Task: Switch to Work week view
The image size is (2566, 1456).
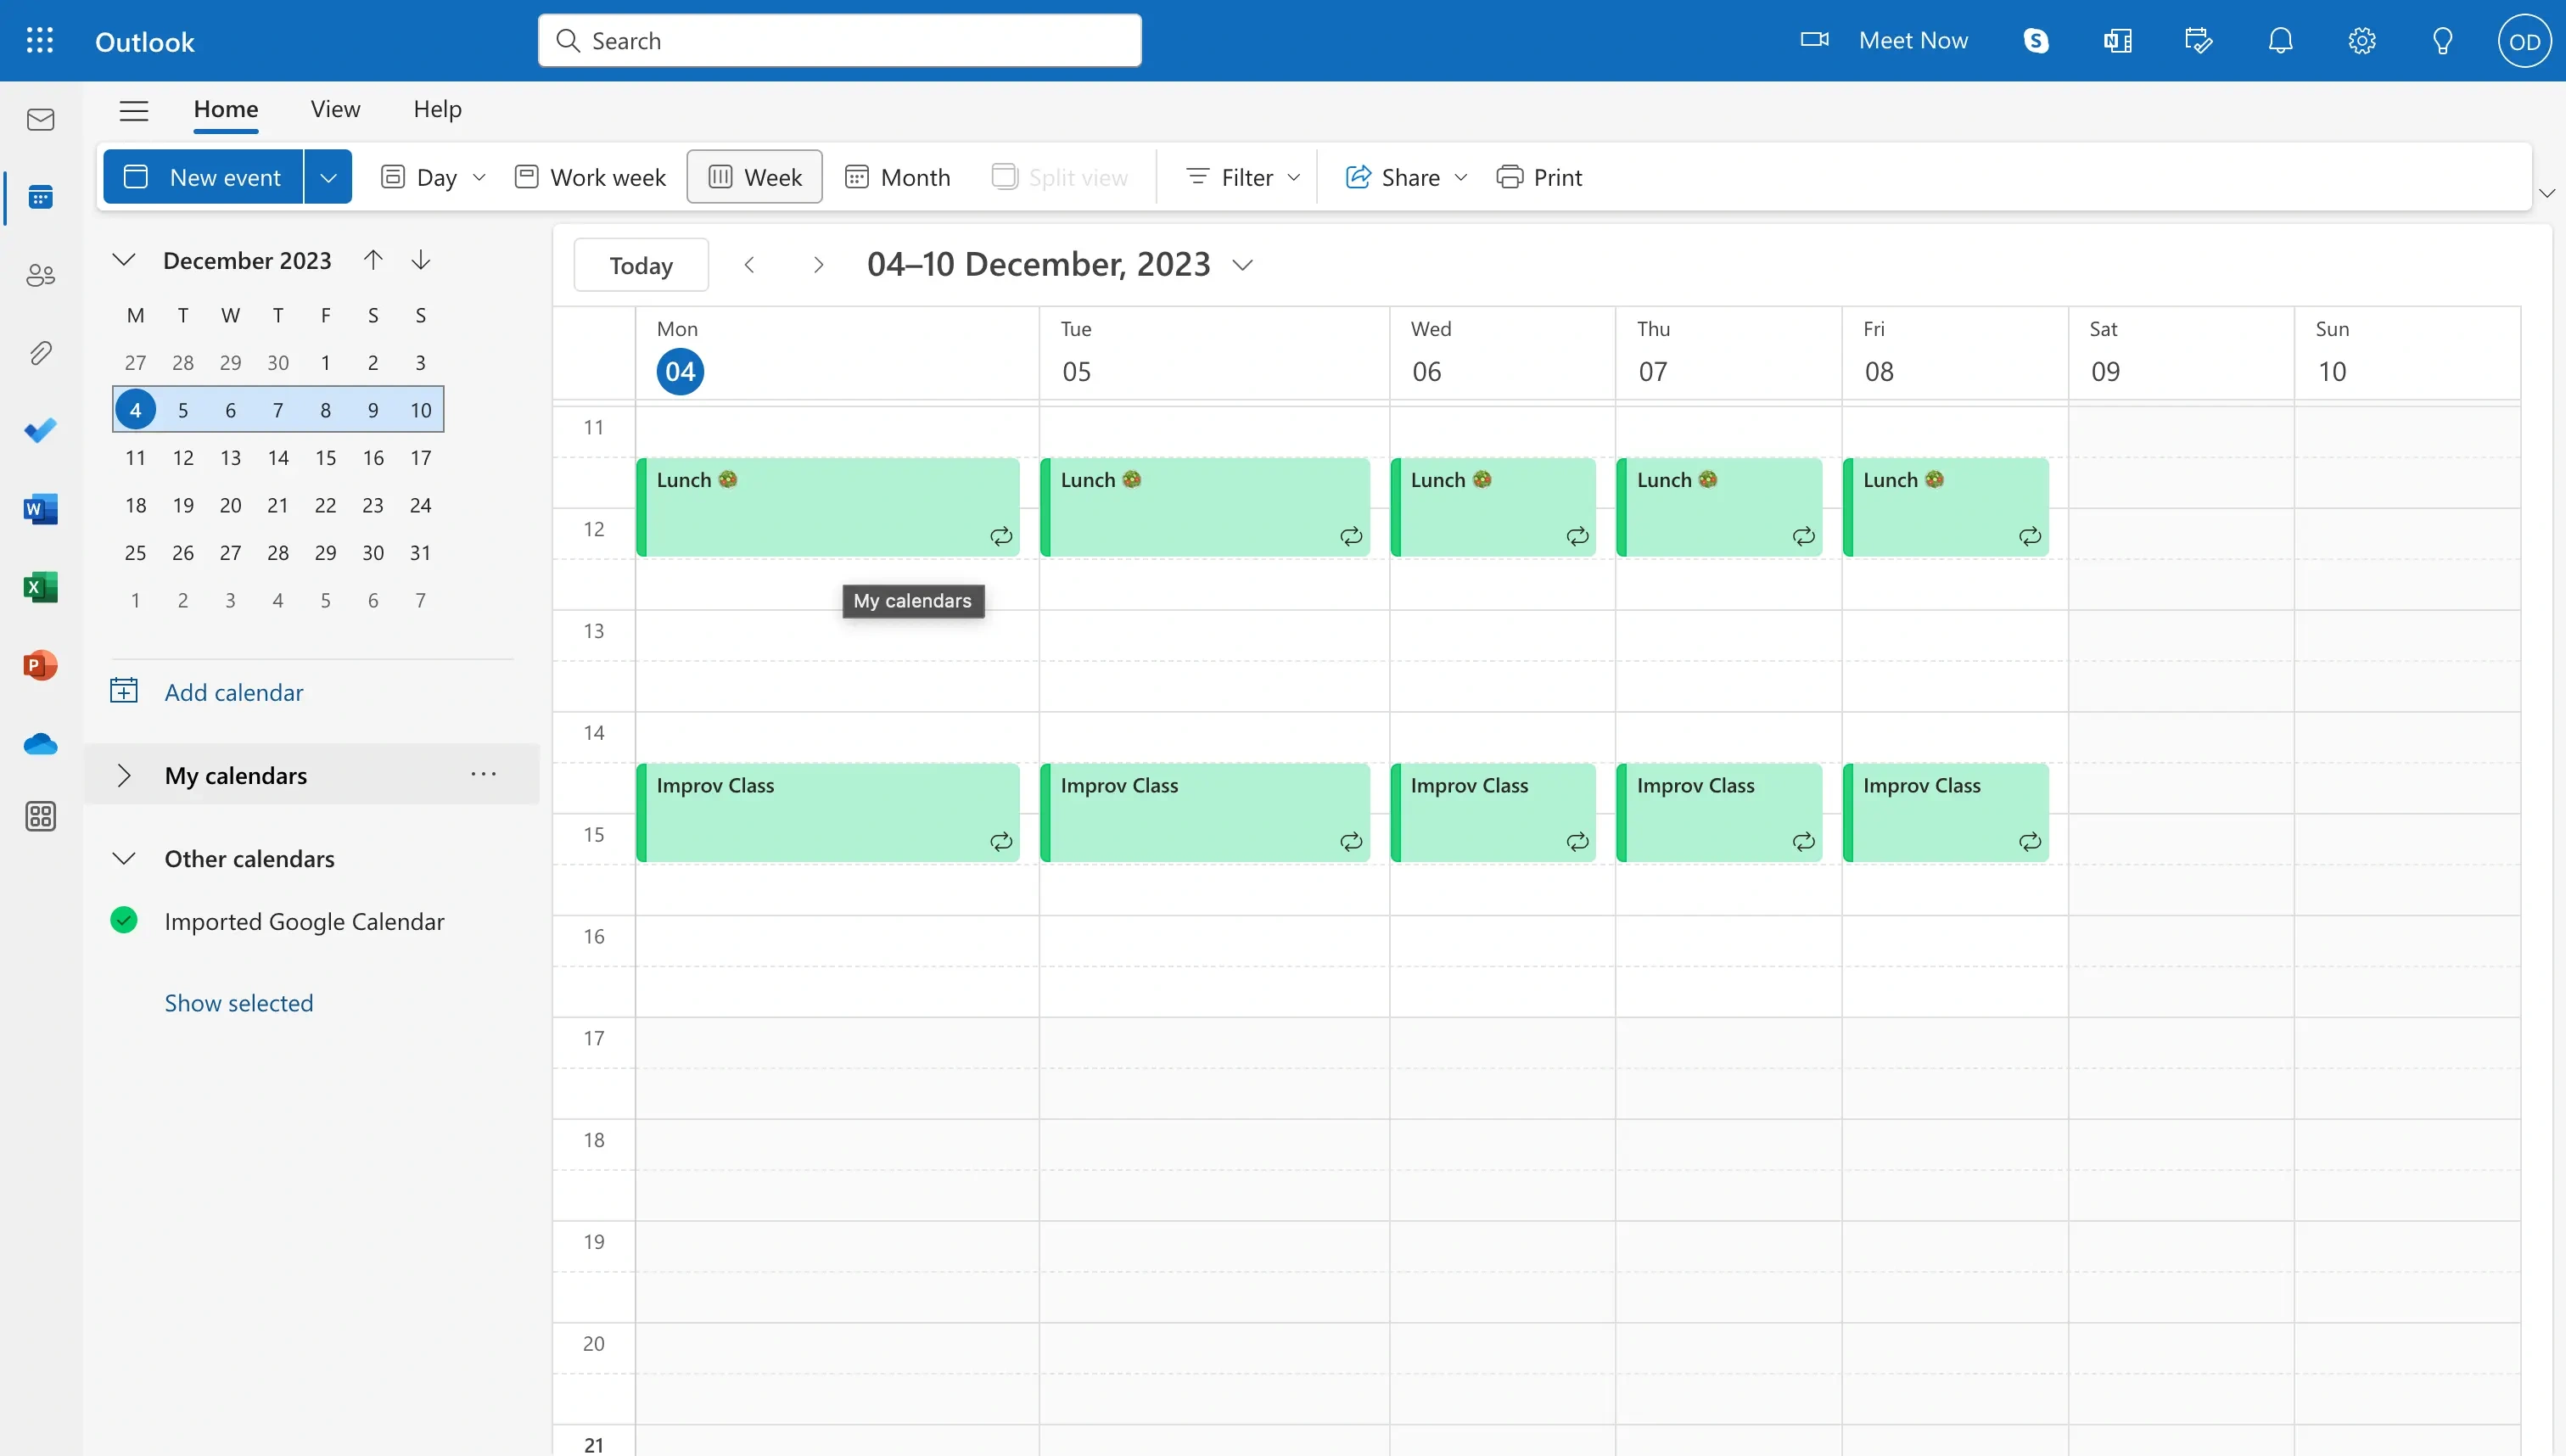Action: 587,175
